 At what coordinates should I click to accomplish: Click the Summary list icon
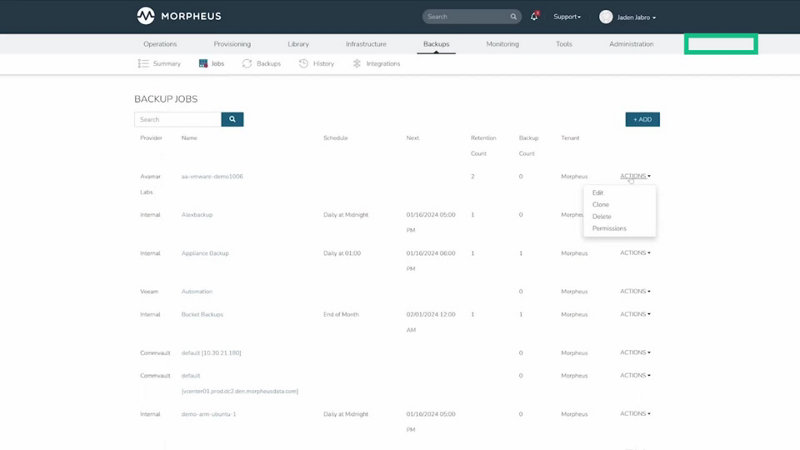[143, 63]
